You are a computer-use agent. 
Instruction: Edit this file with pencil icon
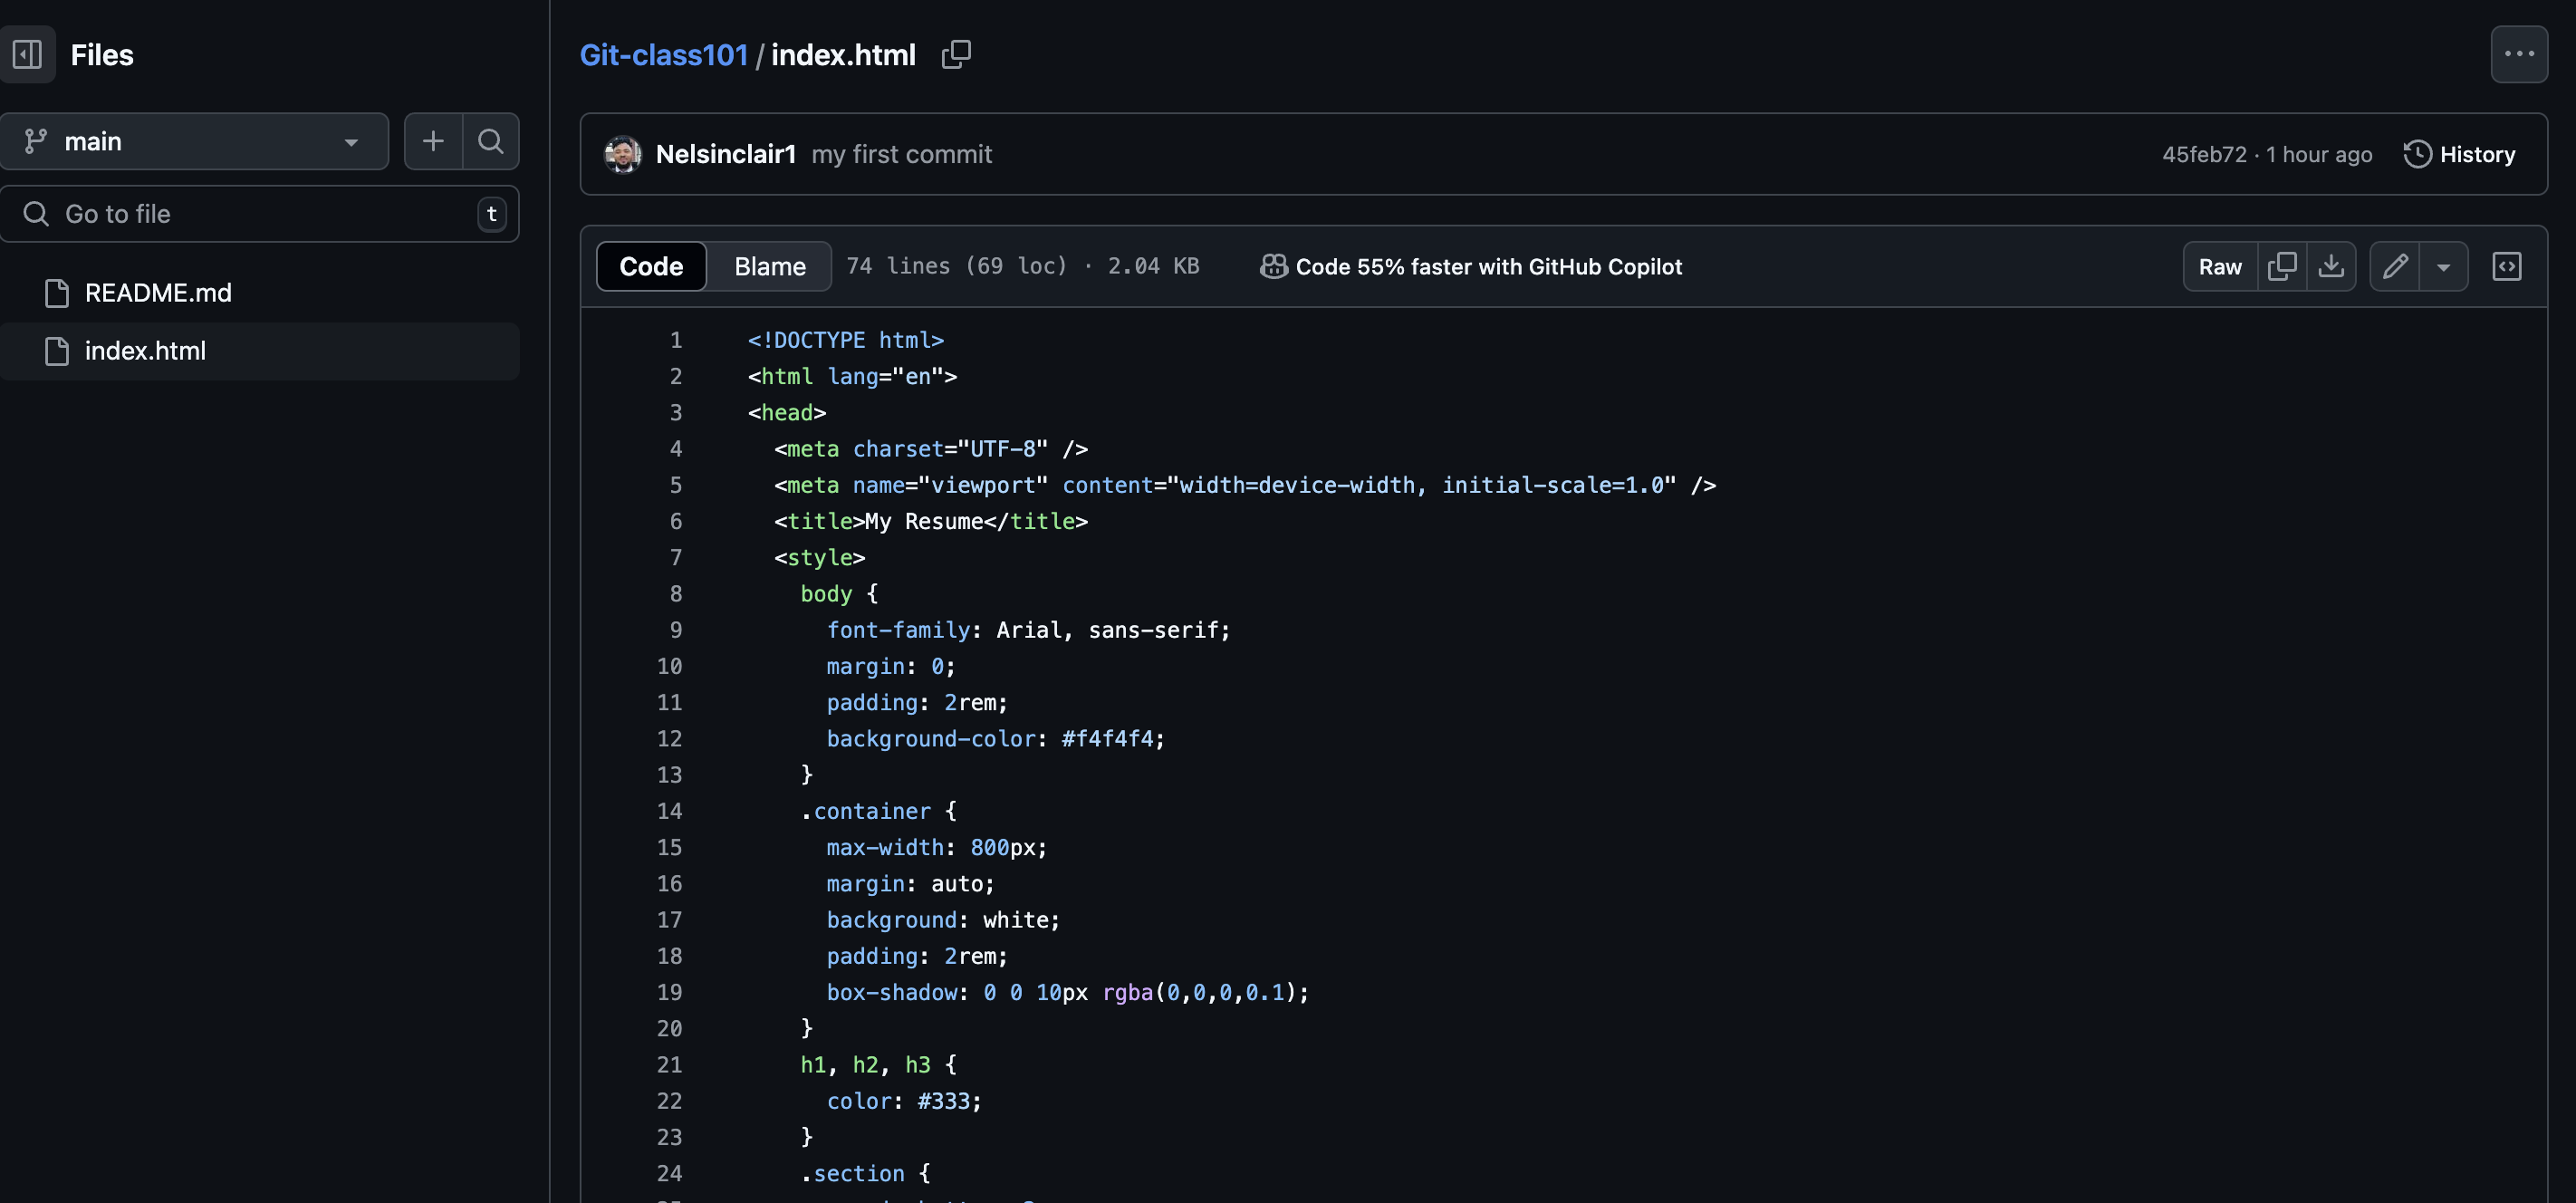[x=2395, y=266]
